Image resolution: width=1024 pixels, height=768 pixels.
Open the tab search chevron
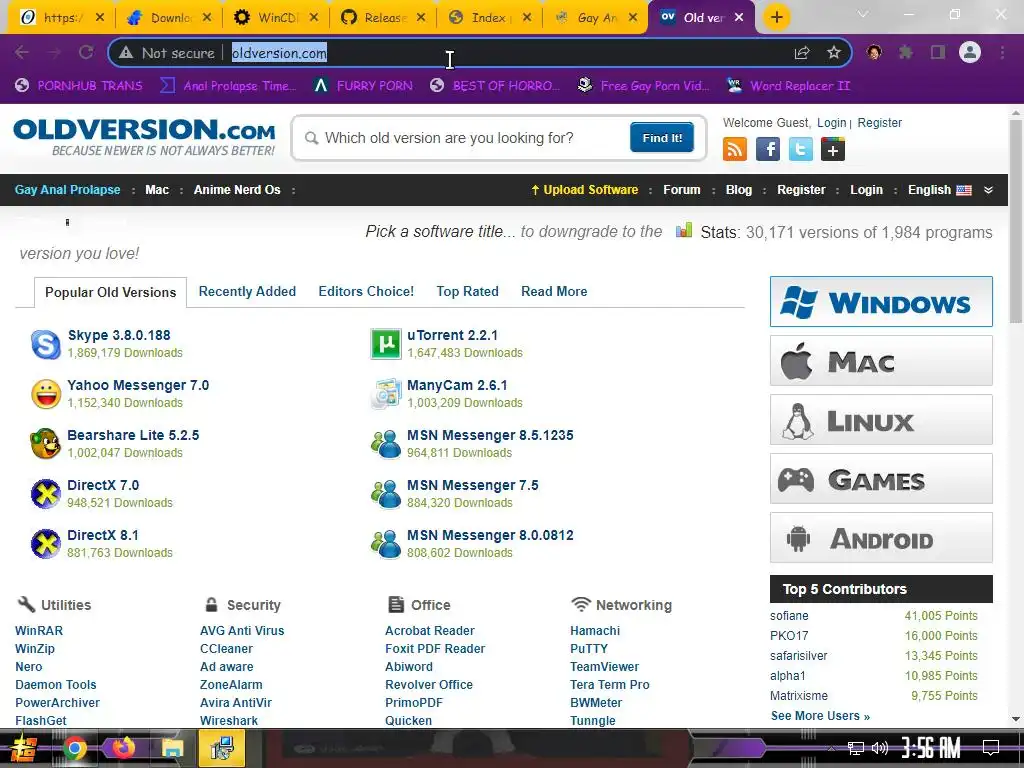[863, 14]
